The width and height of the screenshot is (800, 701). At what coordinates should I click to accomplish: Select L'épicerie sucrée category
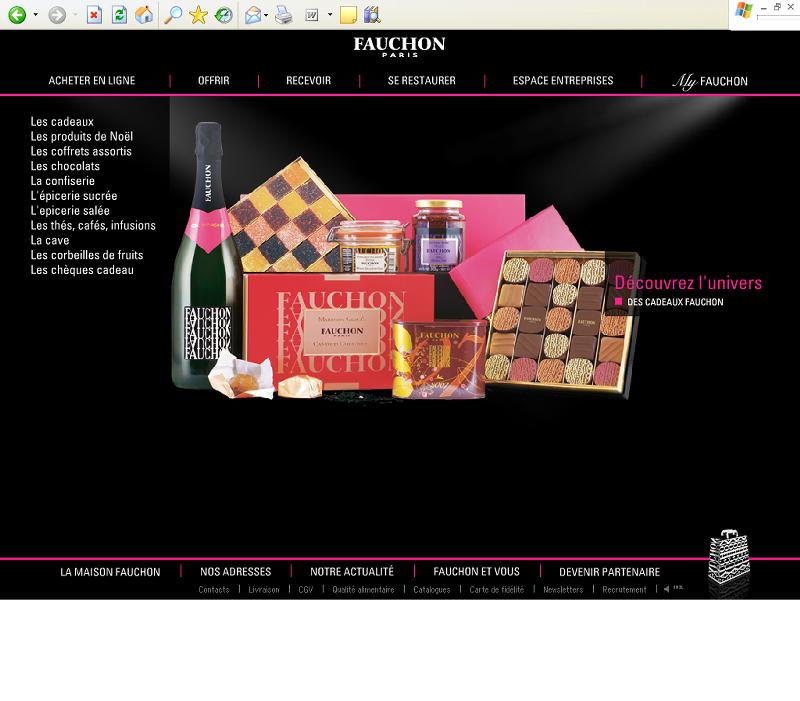74,195
